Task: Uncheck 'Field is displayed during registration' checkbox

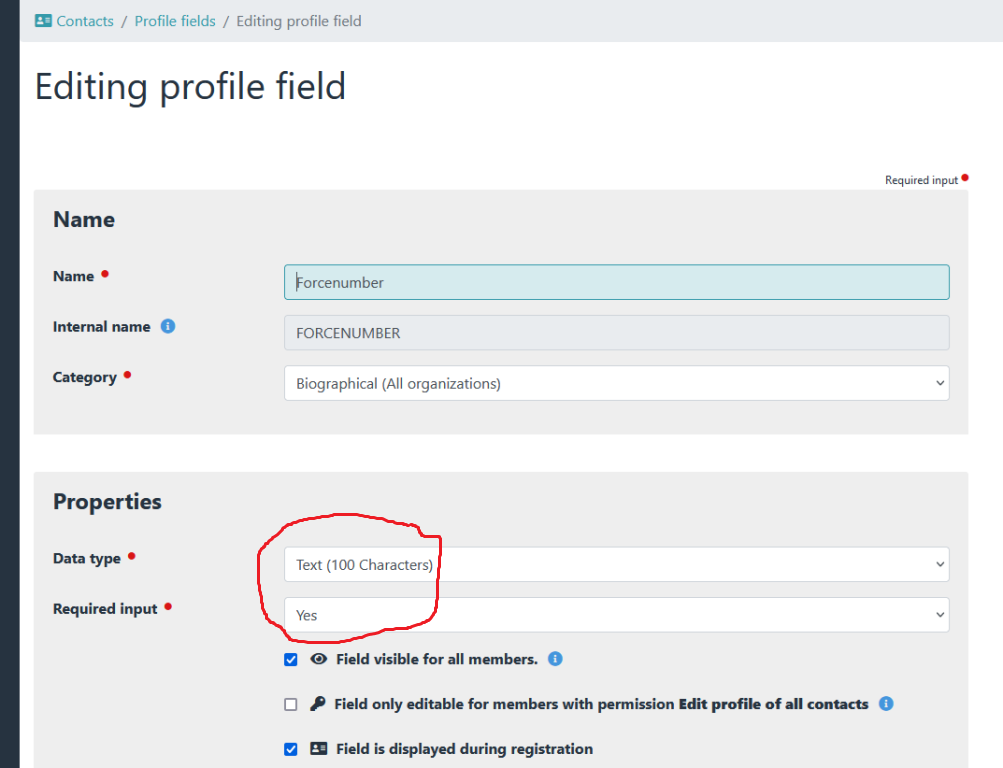Action: (x=291, y=749)
